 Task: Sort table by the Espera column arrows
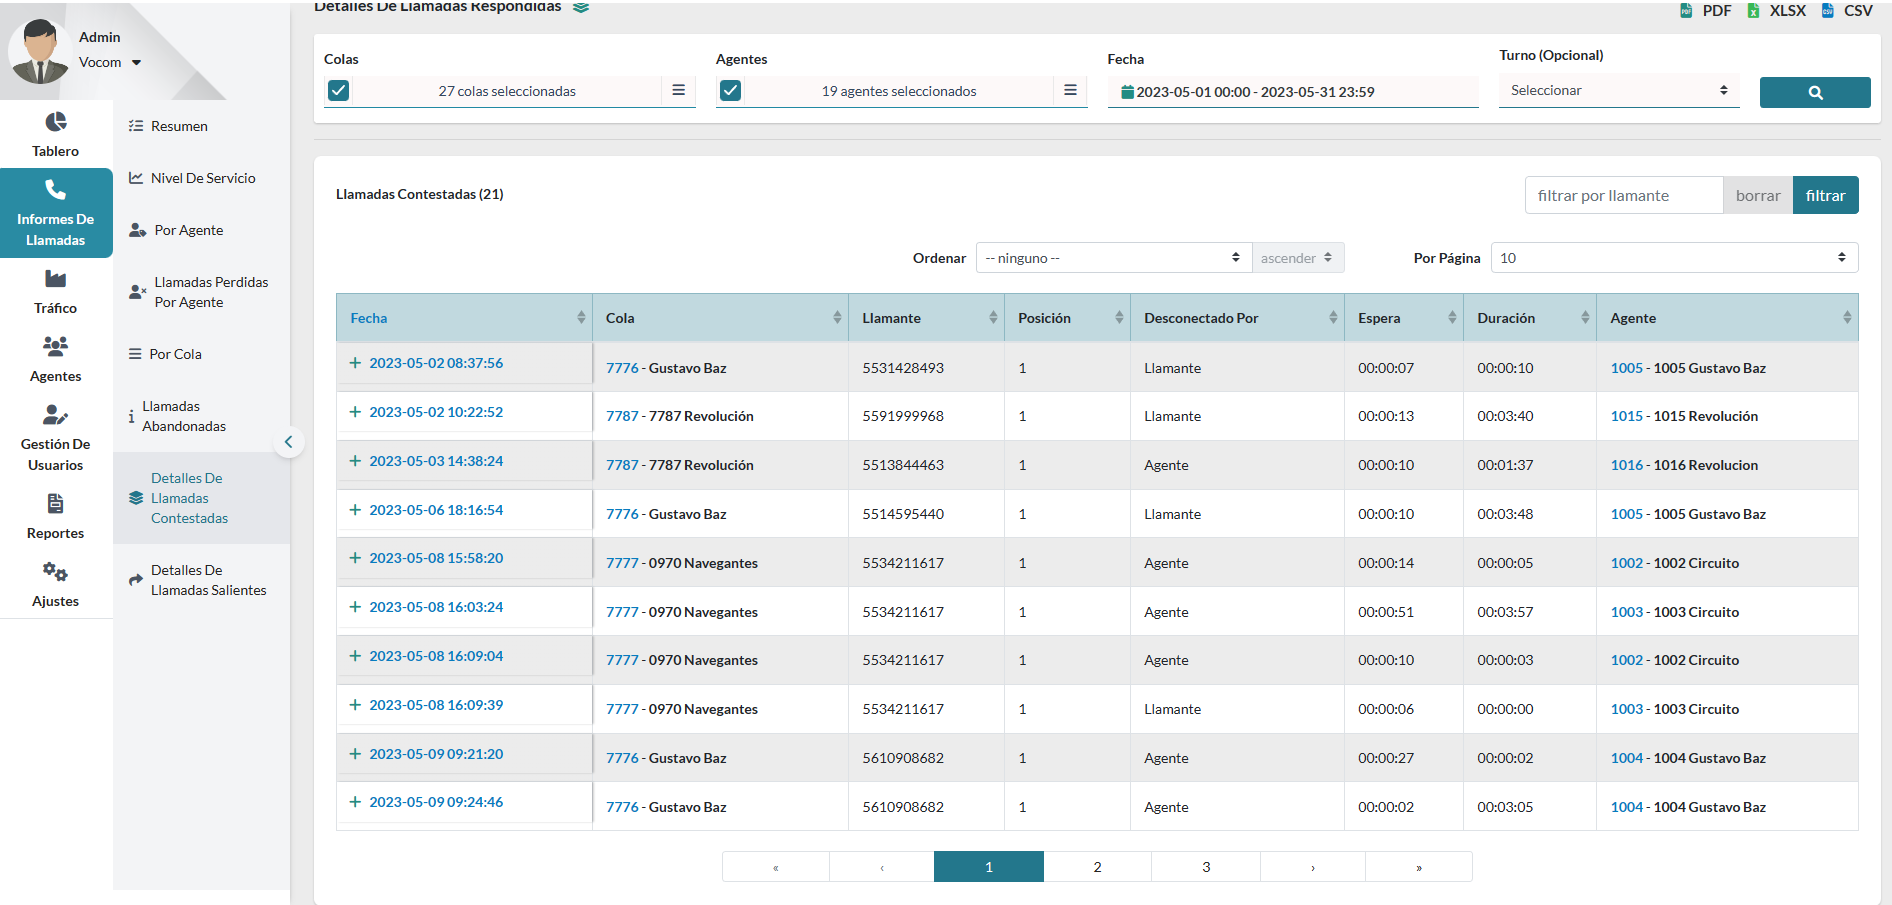point(1452,318)
